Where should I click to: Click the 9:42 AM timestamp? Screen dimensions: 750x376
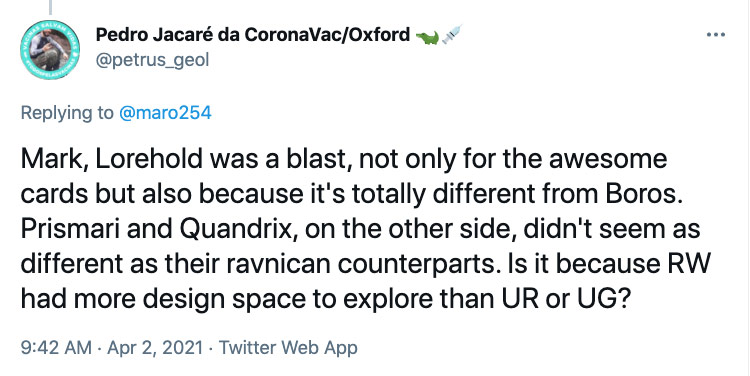click(56, 348)
